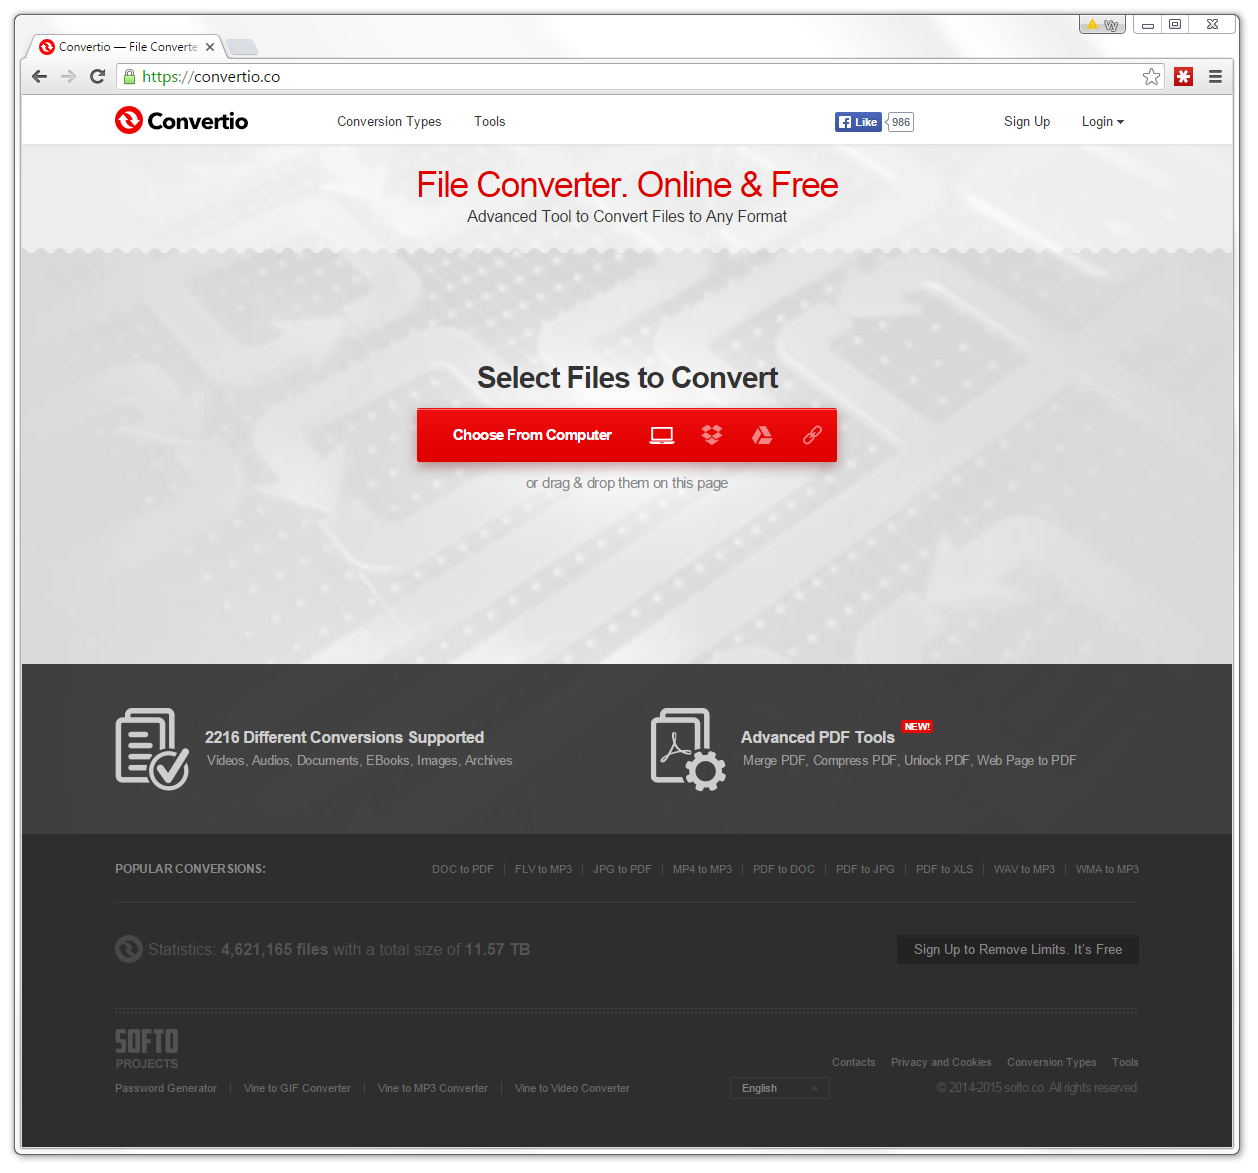The height and width of the screenshot is (1173, 1258).
Task: Click the document checkmark conversions icon
Action: [x=152, y=748]
